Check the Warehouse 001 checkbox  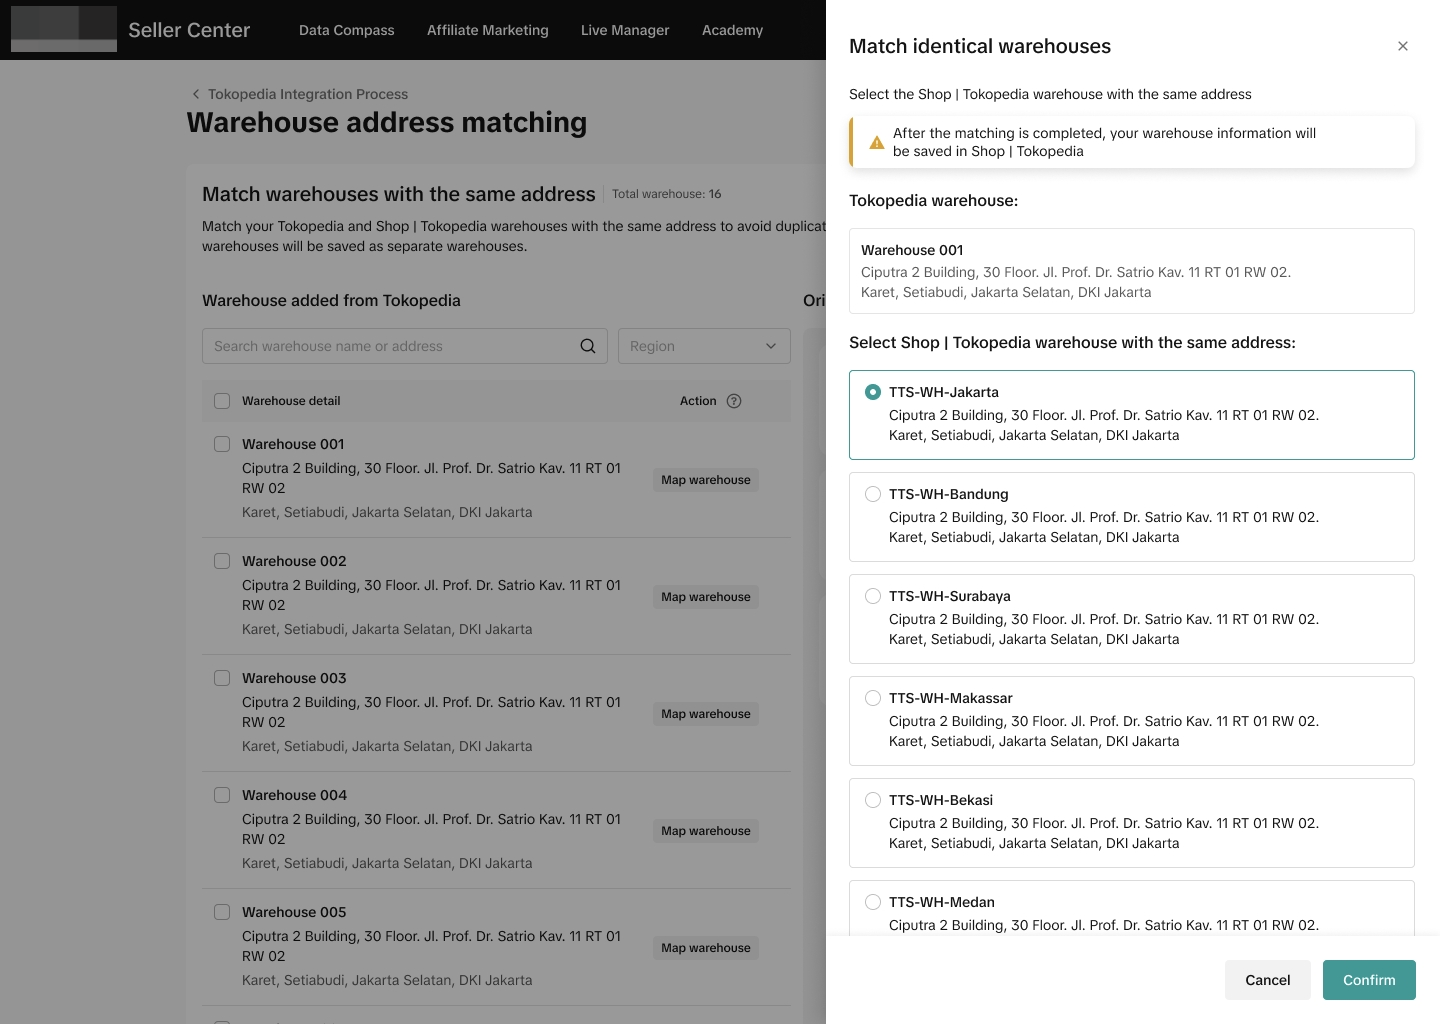tap(222, 444)
